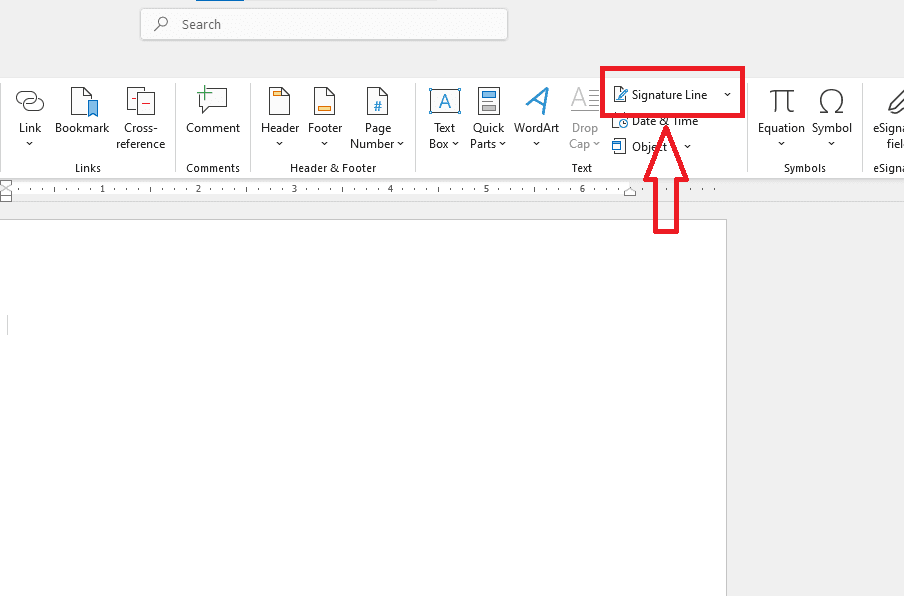Image resolution: width=904 pixels, height=596 pixels.
Task: Click the Object button
Action: point(640,146)
